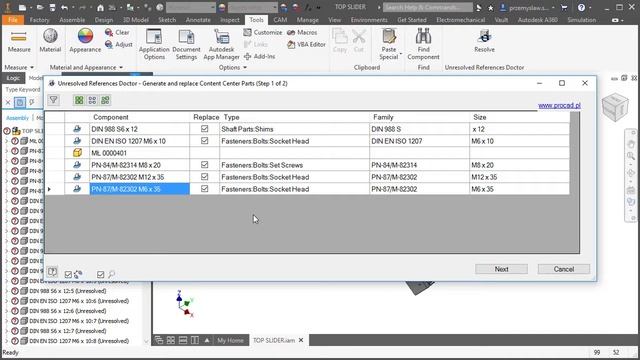Screen dimensions: 640x360
Task: Open the Material browser
Action: click(x=50, y=41)
